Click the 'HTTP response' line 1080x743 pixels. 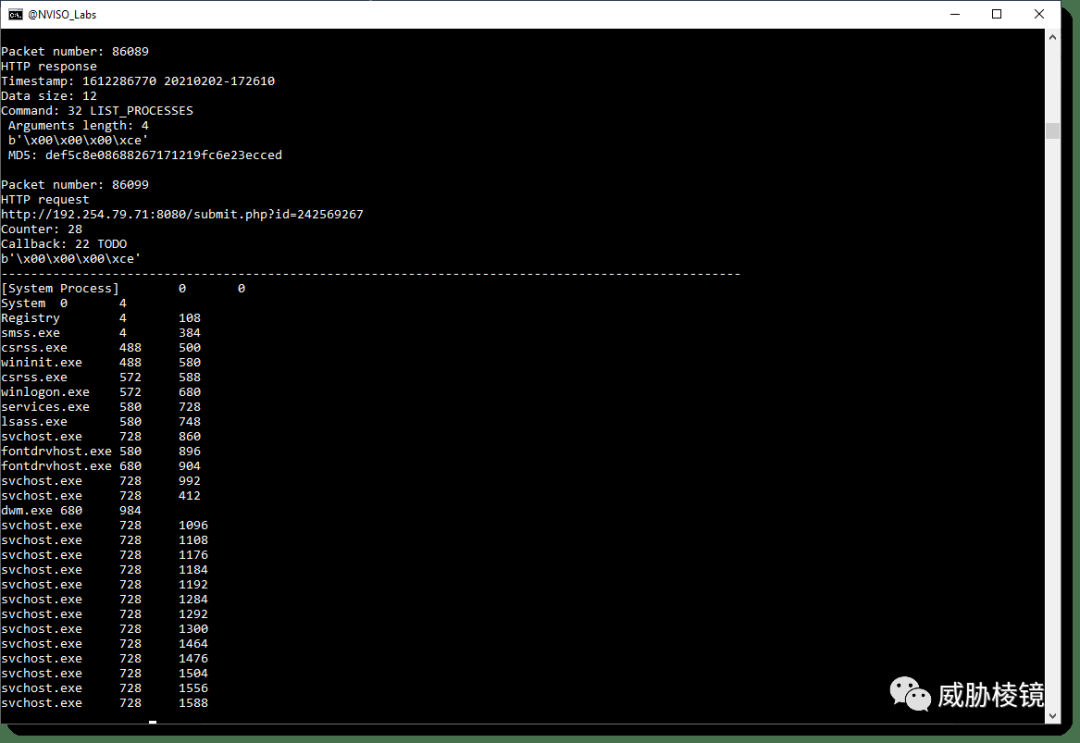[49, 67]
